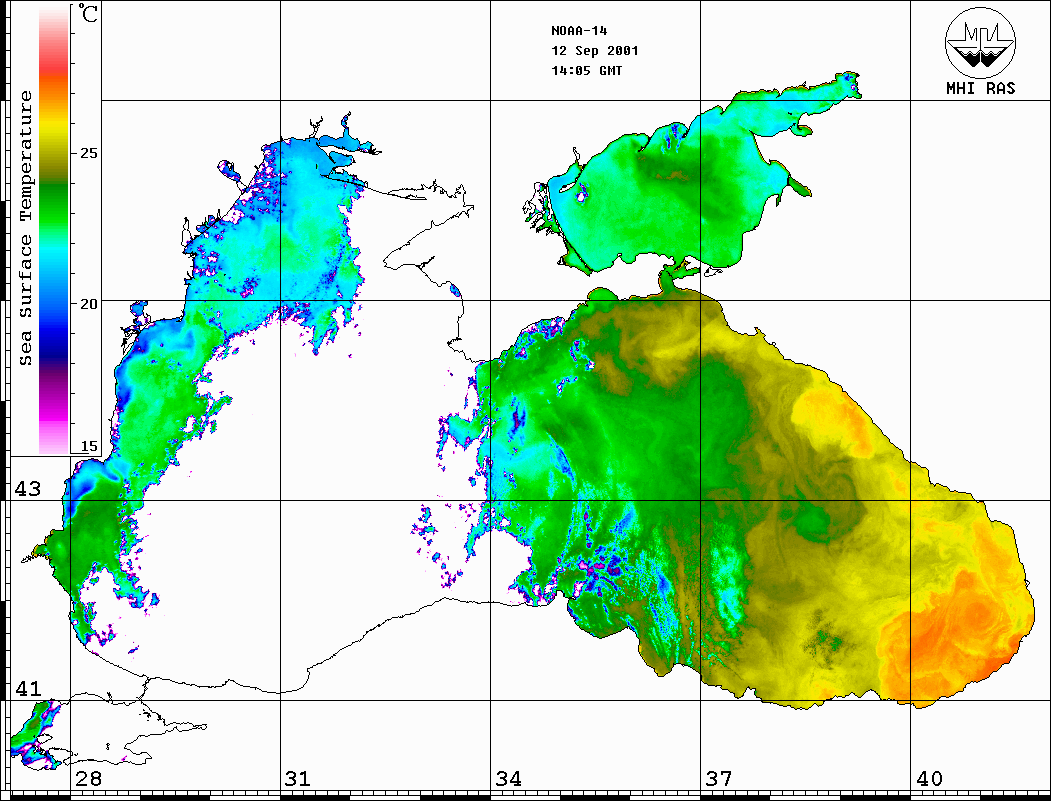The image size is (1051, 801).
Task: Click the '20' value on temperature scale
Action: pos(88,304)
